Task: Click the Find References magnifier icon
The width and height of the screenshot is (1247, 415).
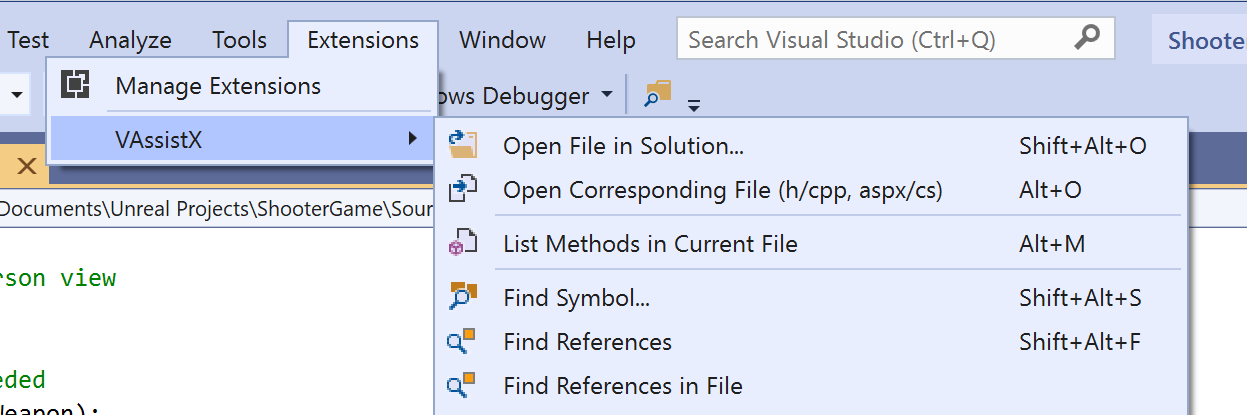Action: coord(461,342)
